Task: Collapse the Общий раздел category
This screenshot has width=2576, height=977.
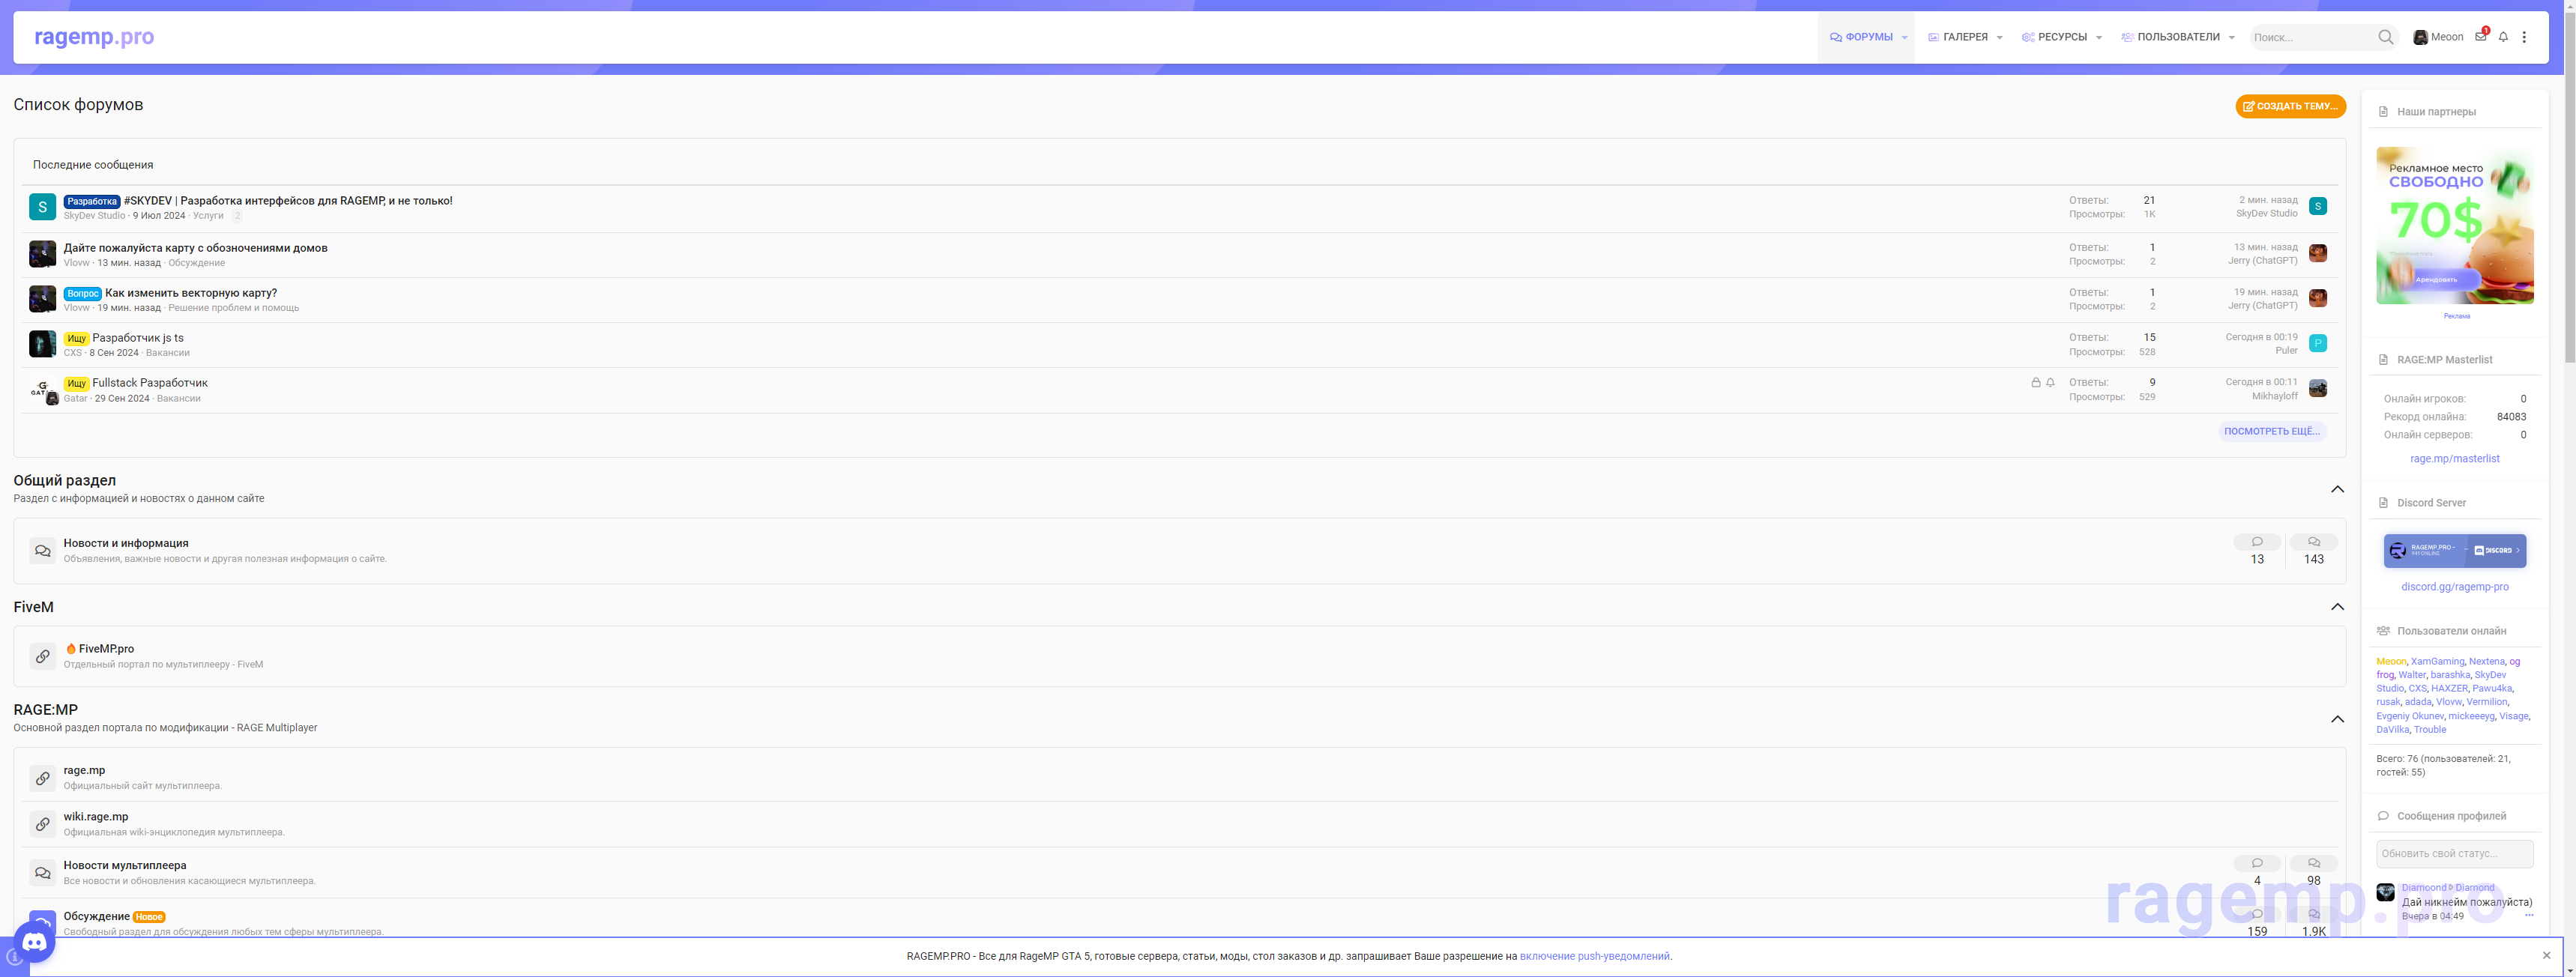Action: click(2337, 489)
